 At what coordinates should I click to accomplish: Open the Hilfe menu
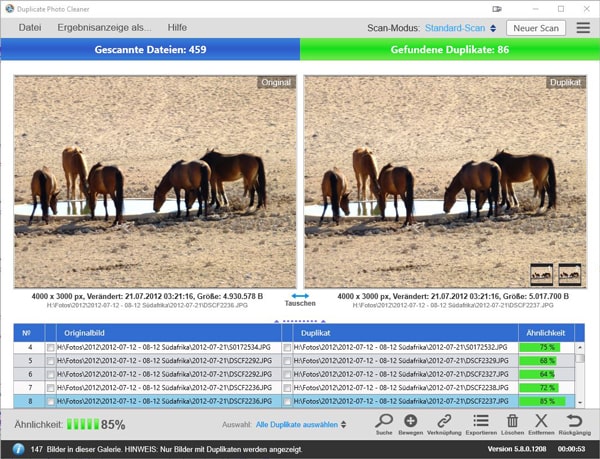coord(177,28)
